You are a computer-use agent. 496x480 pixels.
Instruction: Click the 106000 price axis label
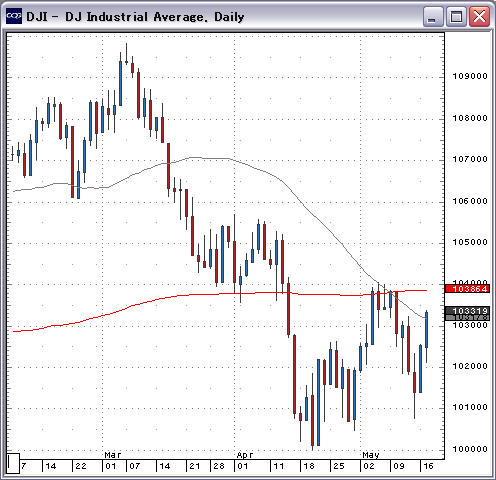pyautogui.click(x=470, y=201)
